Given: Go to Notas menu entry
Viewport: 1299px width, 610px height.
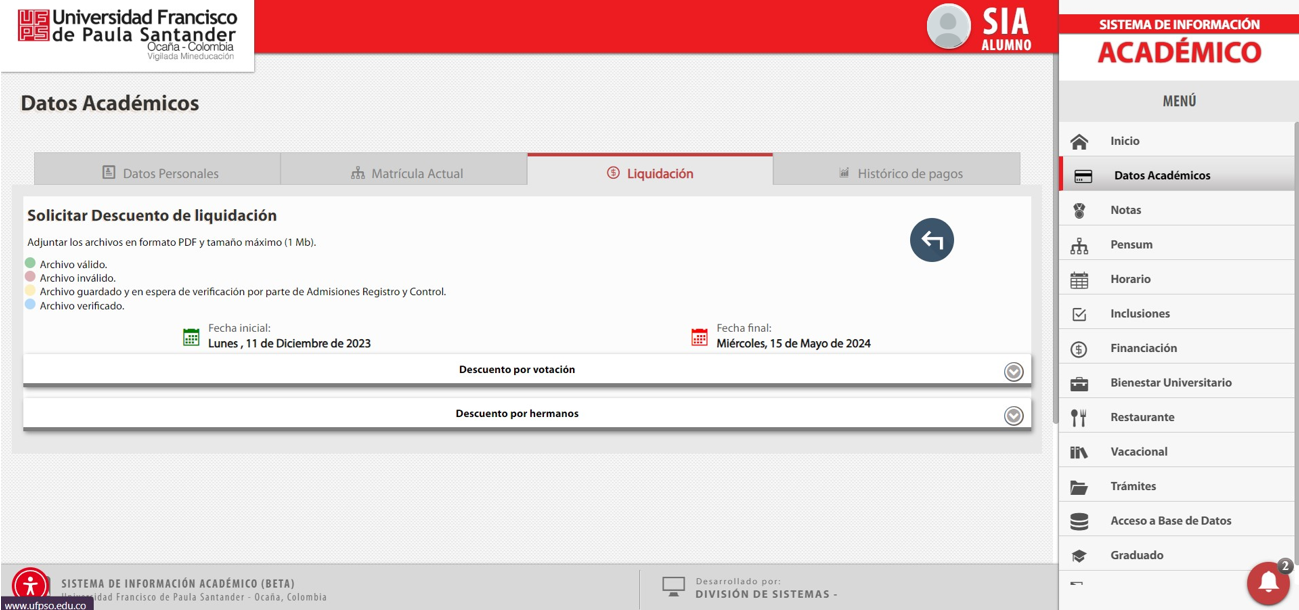Looking at the screenshot, I should pyautogui.click(x=1176, y=210).
